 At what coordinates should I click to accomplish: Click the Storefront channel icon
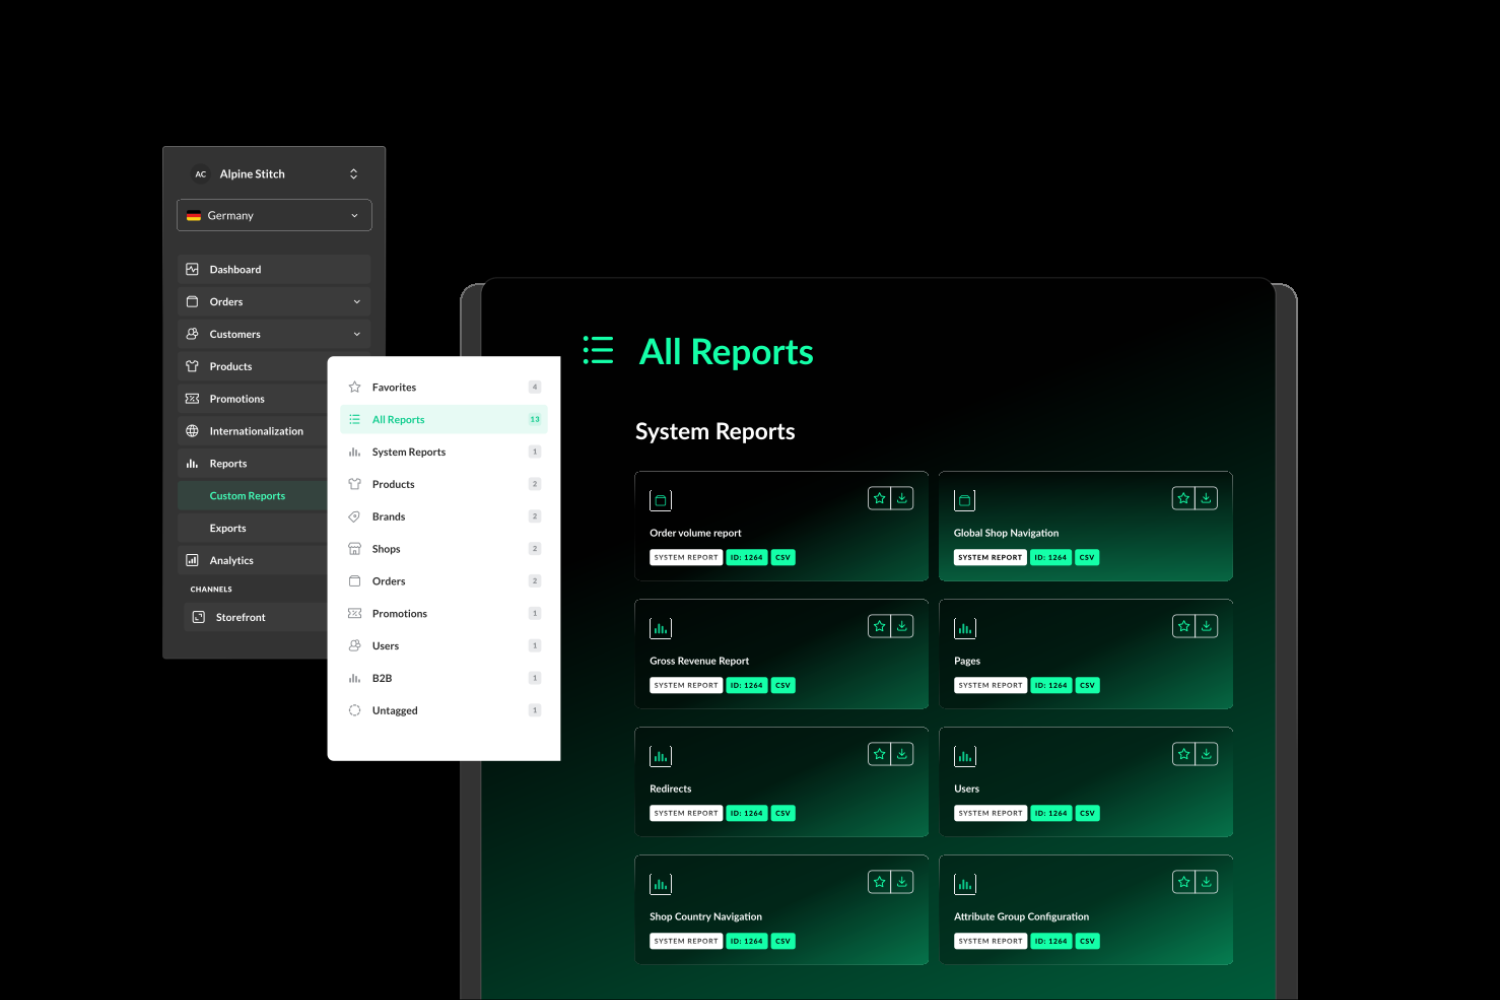[x=198, y=617]
